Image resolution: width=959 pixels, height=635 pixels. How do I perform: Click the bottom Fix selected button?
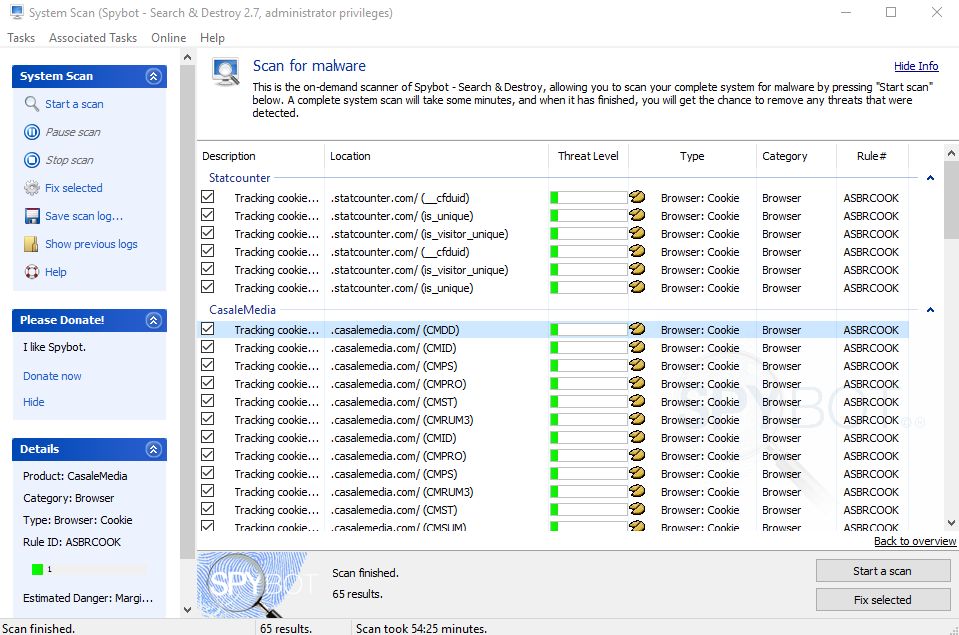tap(883, 600)
